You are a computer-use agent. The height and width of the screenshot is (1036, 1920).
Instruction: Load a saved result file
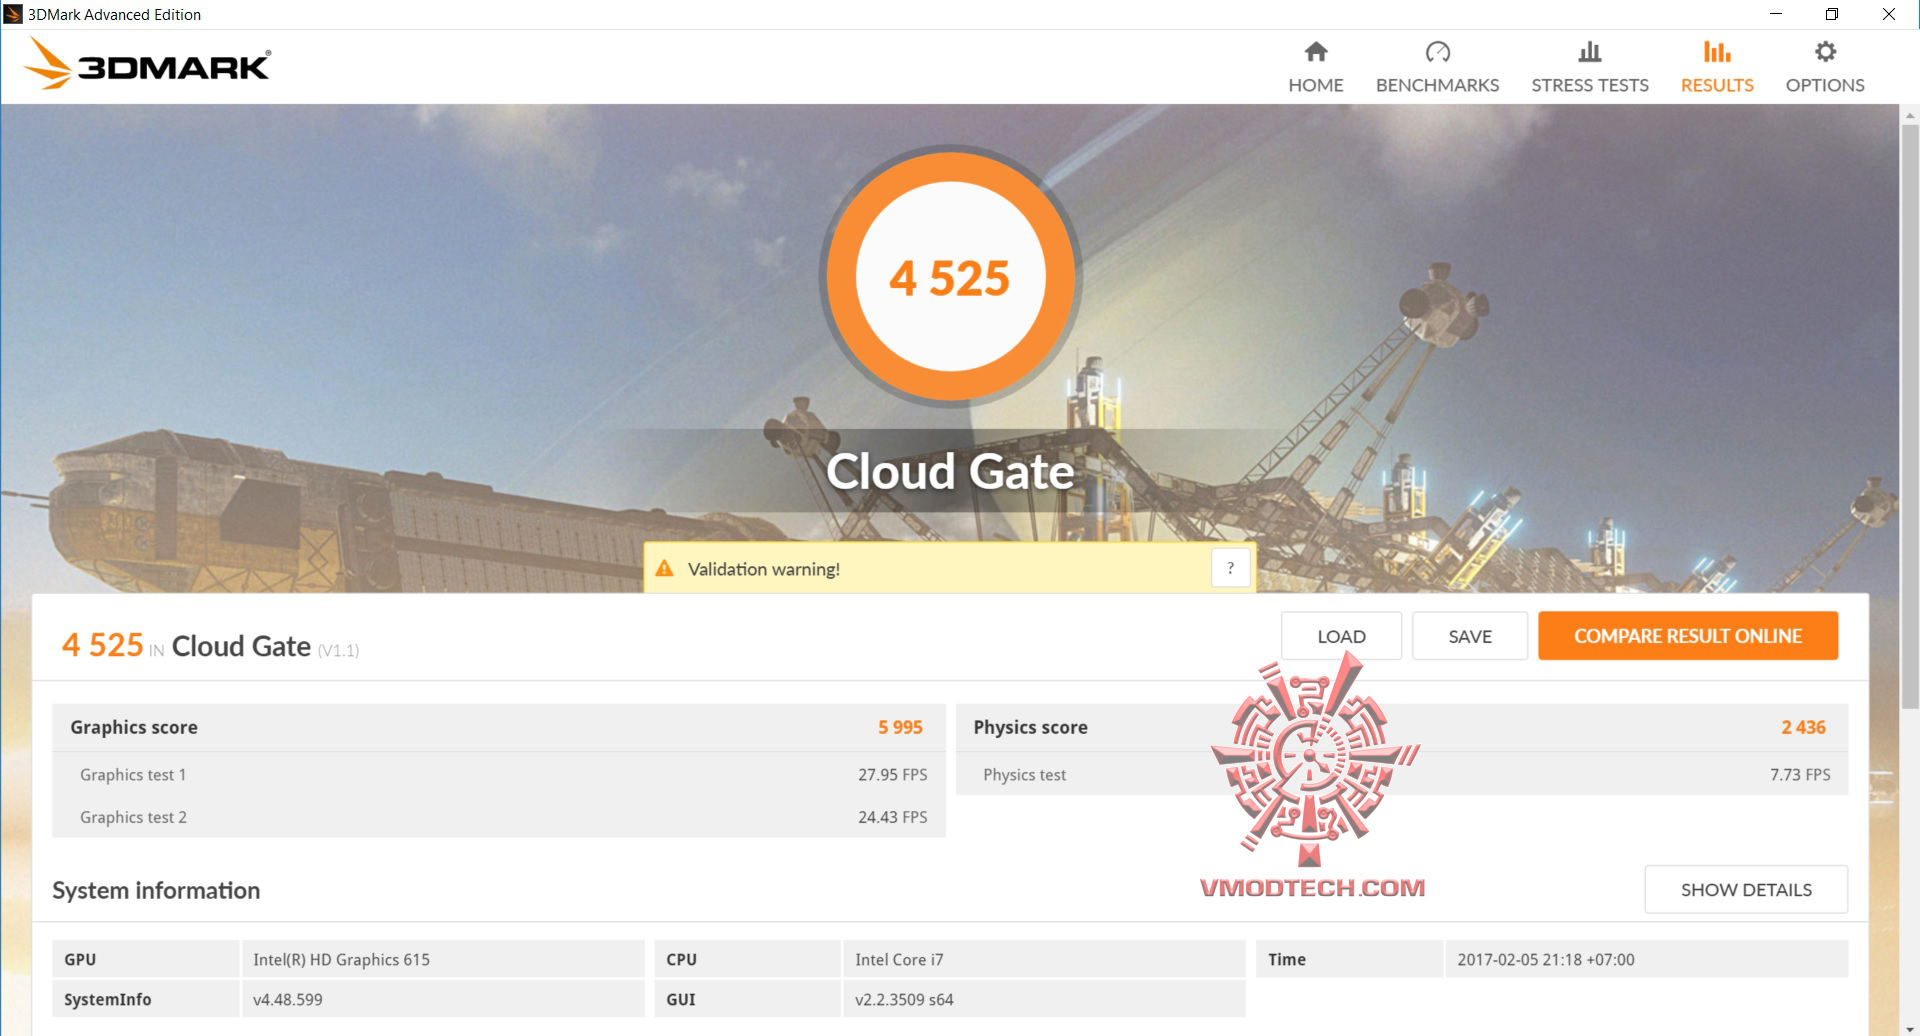(x=1341, y=636)
